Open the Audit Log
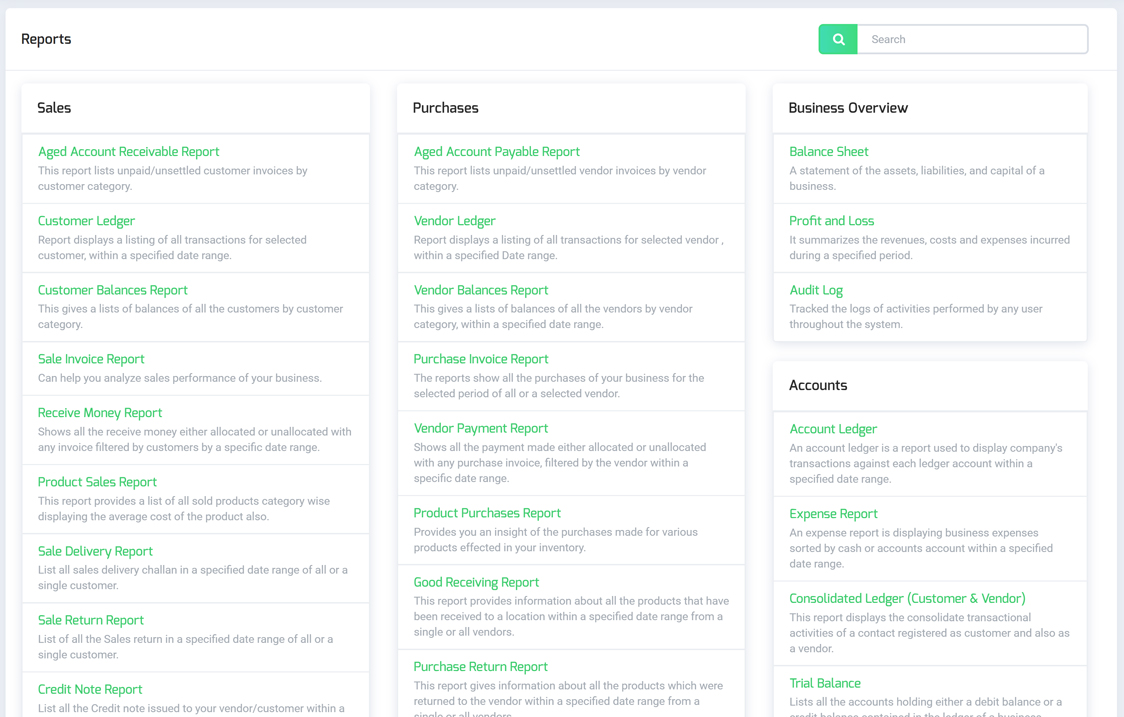The height and width of the screenshot is (717, 1124). pyautogui.click(x=816, y=290)
